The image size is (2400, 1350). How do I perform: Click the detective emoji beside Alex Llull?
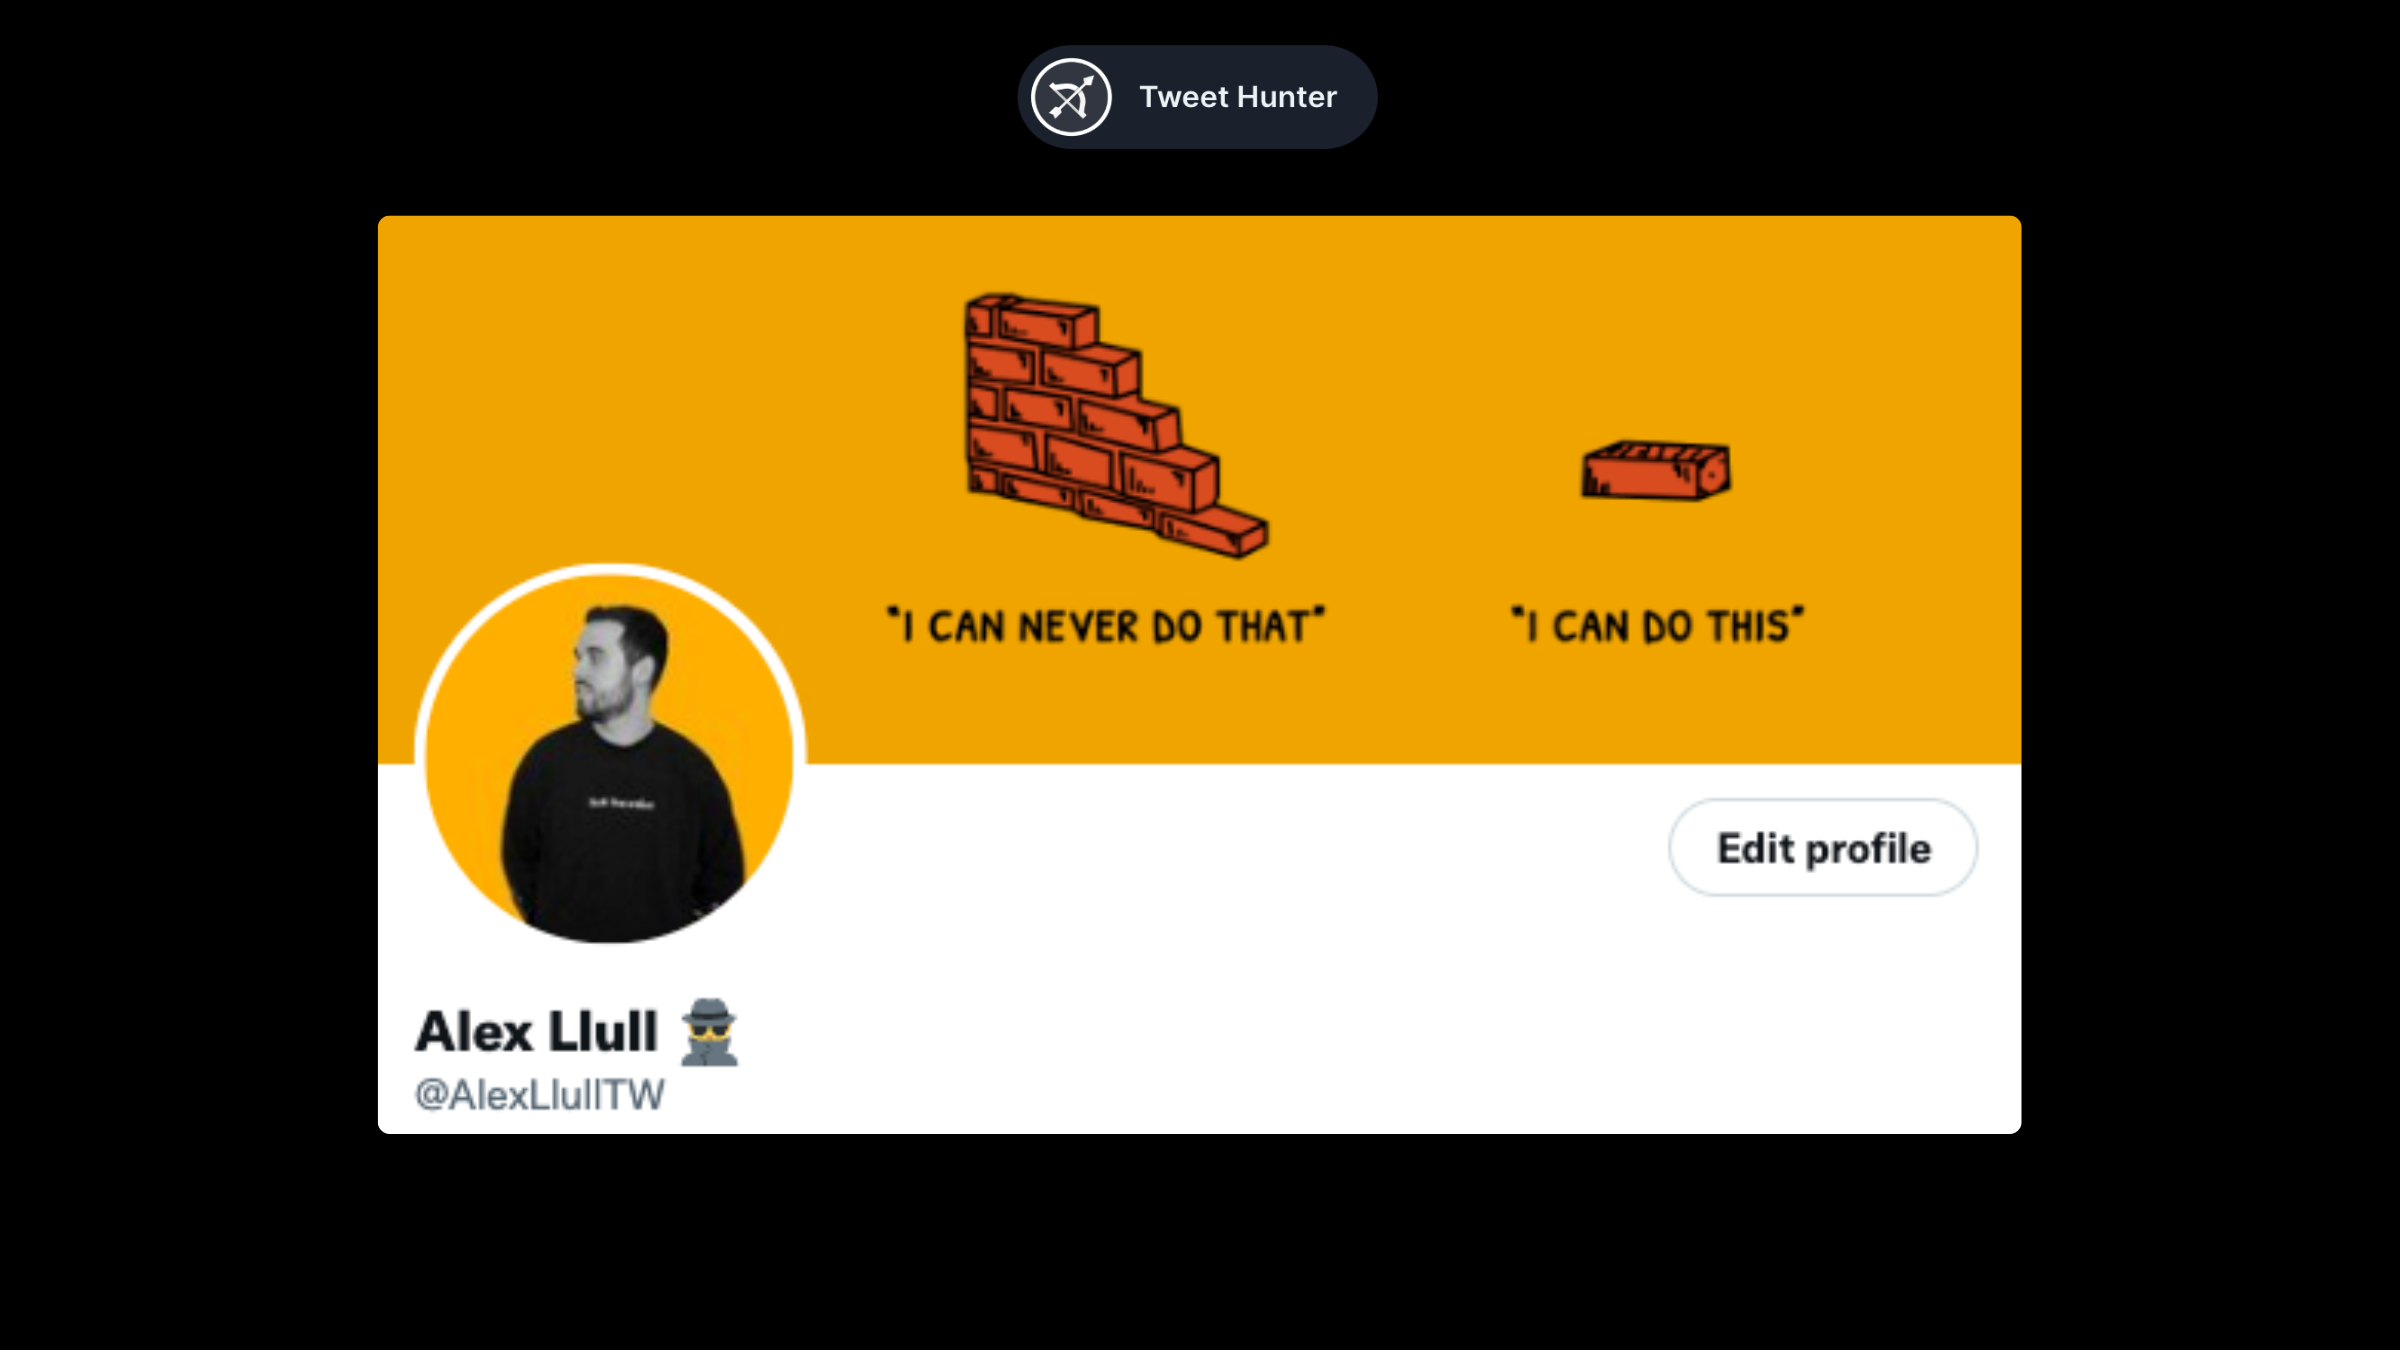[x=709, y=1032]
